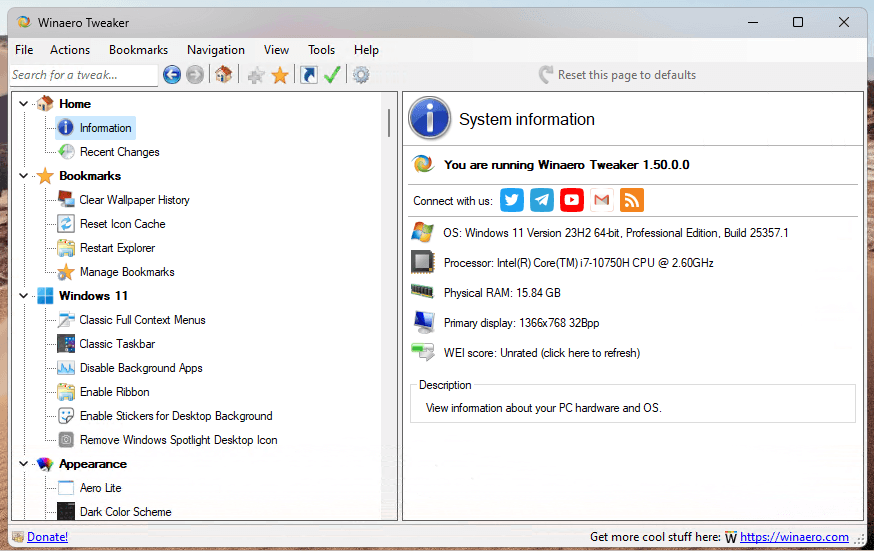This screenshot has width=874, height=551.
Task: Click the Search for a tweak field
Action: 83,75
